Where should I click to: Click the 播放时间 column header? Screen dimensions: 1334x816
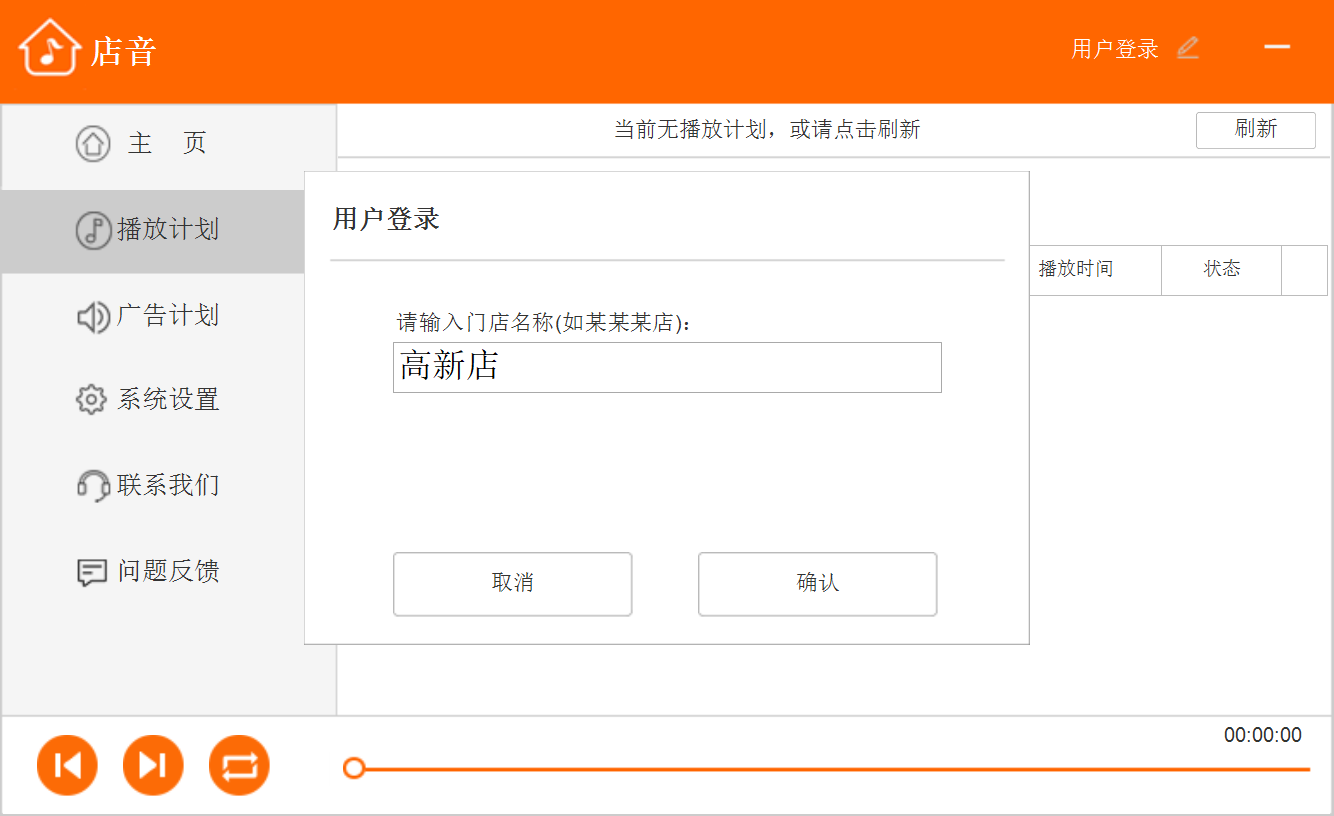pyautogui.click(x=1076, y=269)
